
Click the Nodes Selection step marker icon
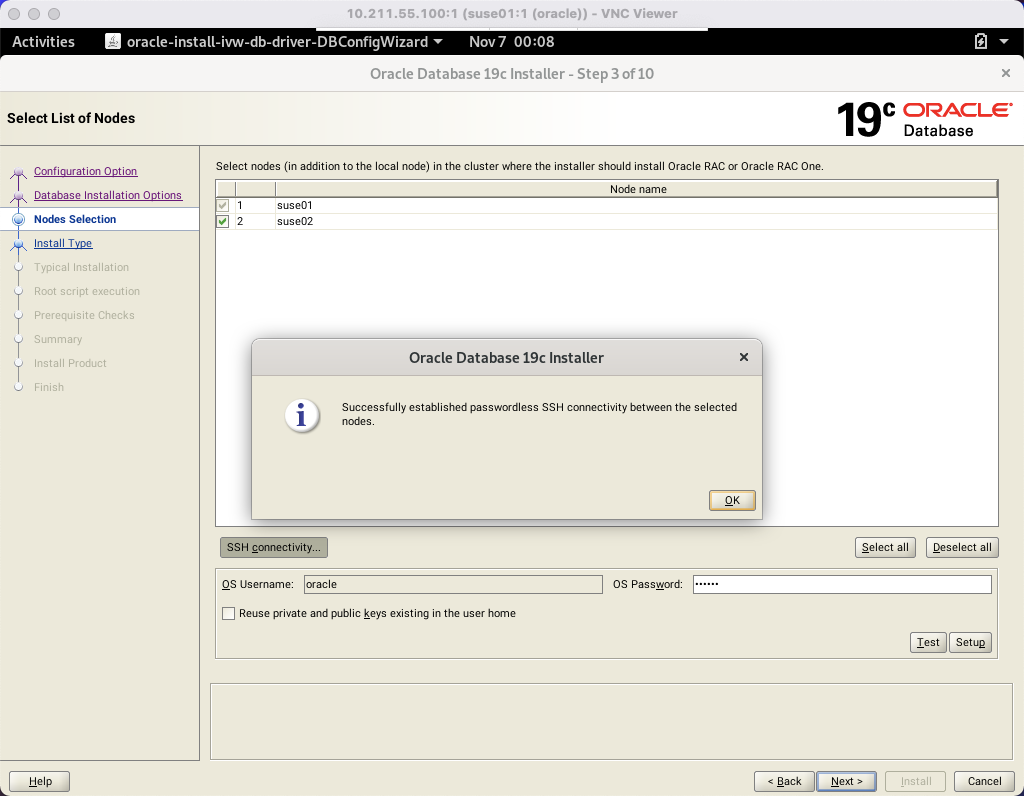pyautogui.click(x=18, y=220)
